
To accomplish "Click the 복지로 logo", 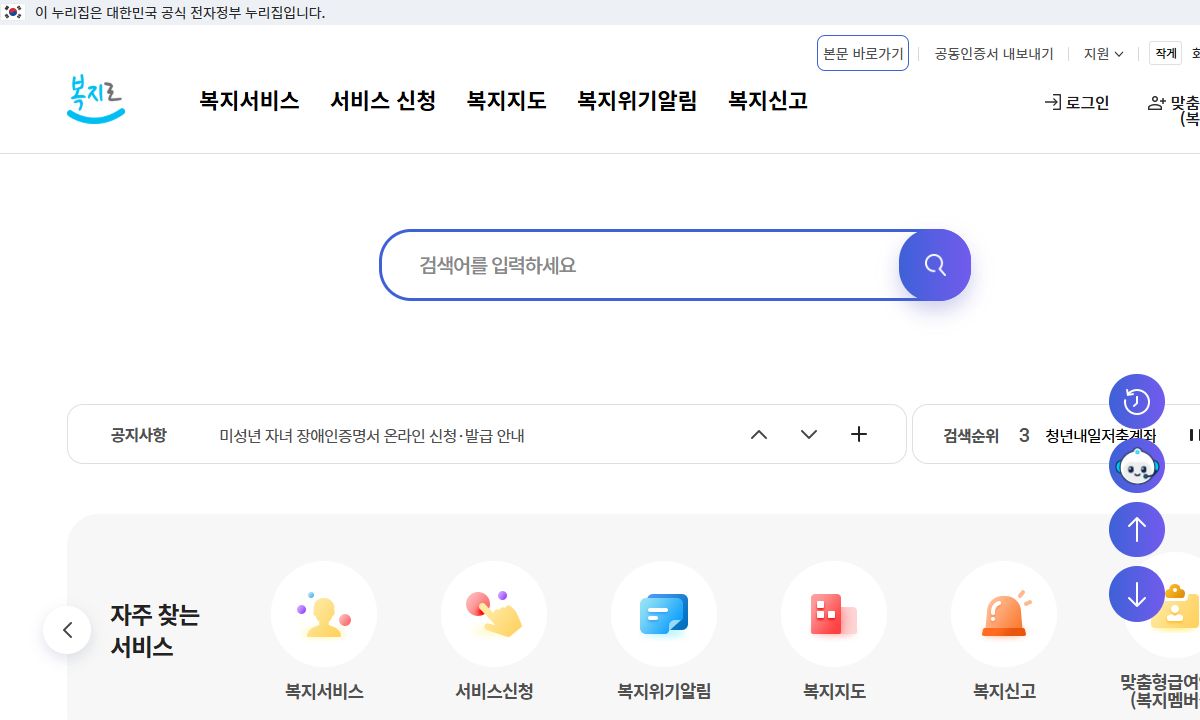I will [x=96, y=99].
